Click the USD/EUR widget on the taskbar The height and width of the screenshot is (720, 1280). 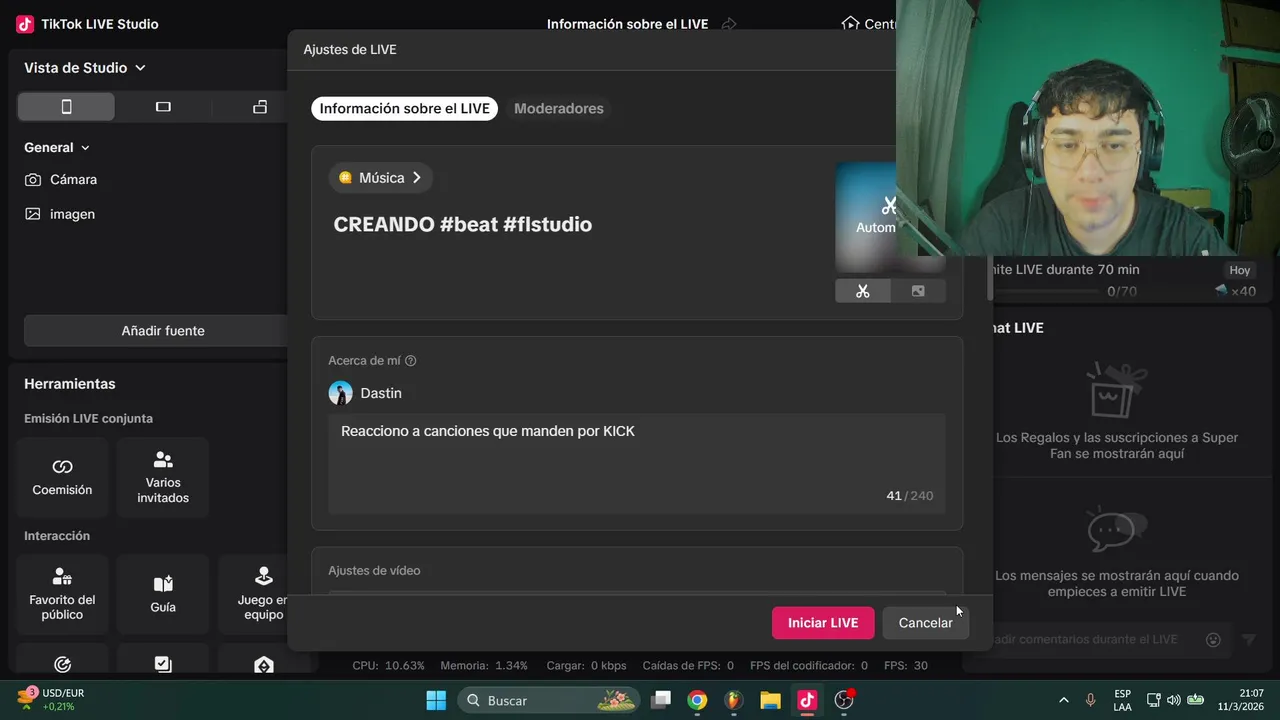point(50,699)
